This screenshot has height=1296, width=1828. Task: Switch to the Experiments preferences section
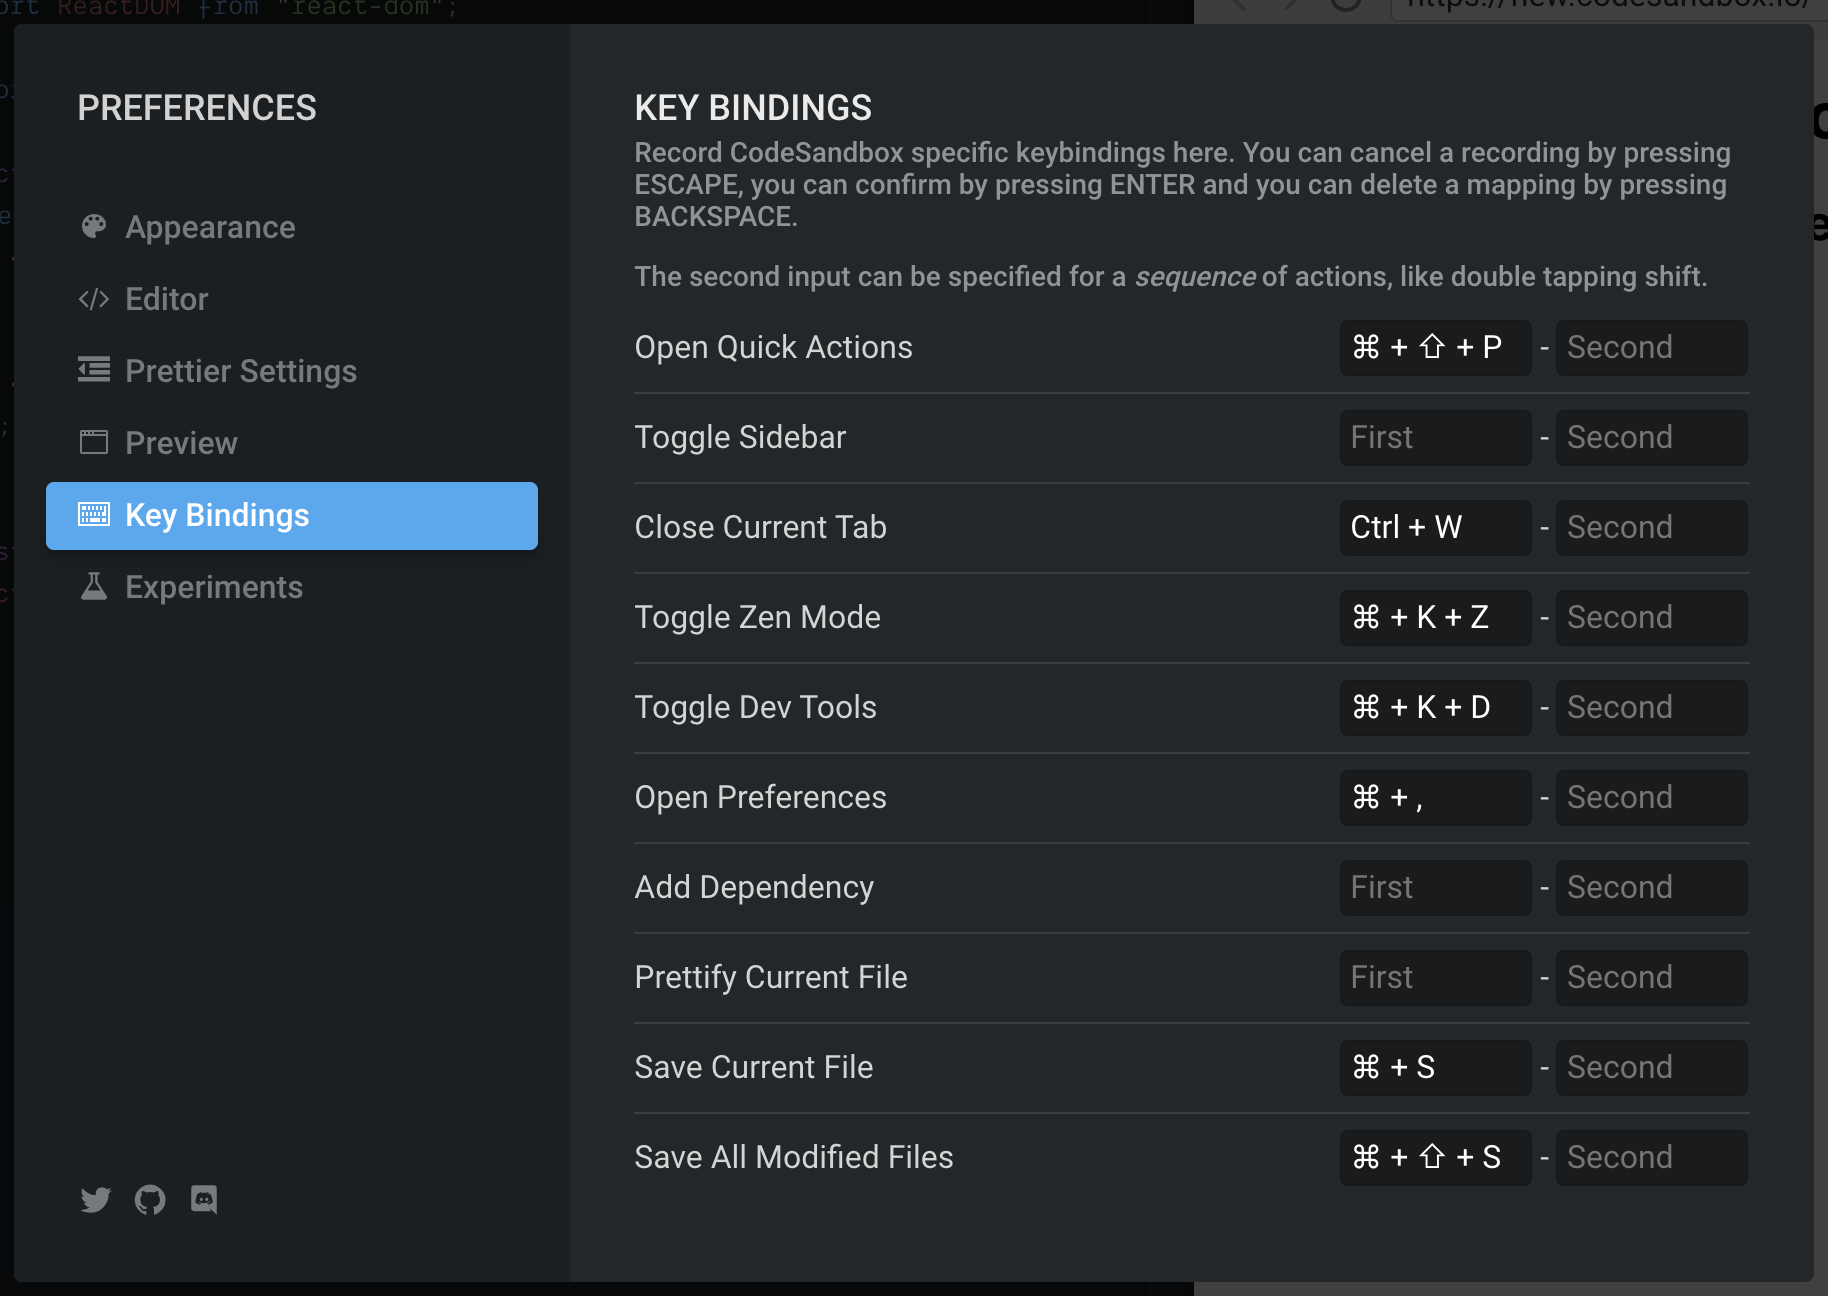coord(214,587)
